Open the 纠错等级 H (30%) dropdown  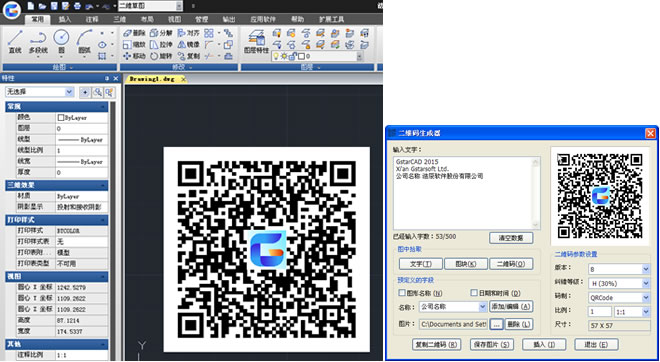coord(646,283)
